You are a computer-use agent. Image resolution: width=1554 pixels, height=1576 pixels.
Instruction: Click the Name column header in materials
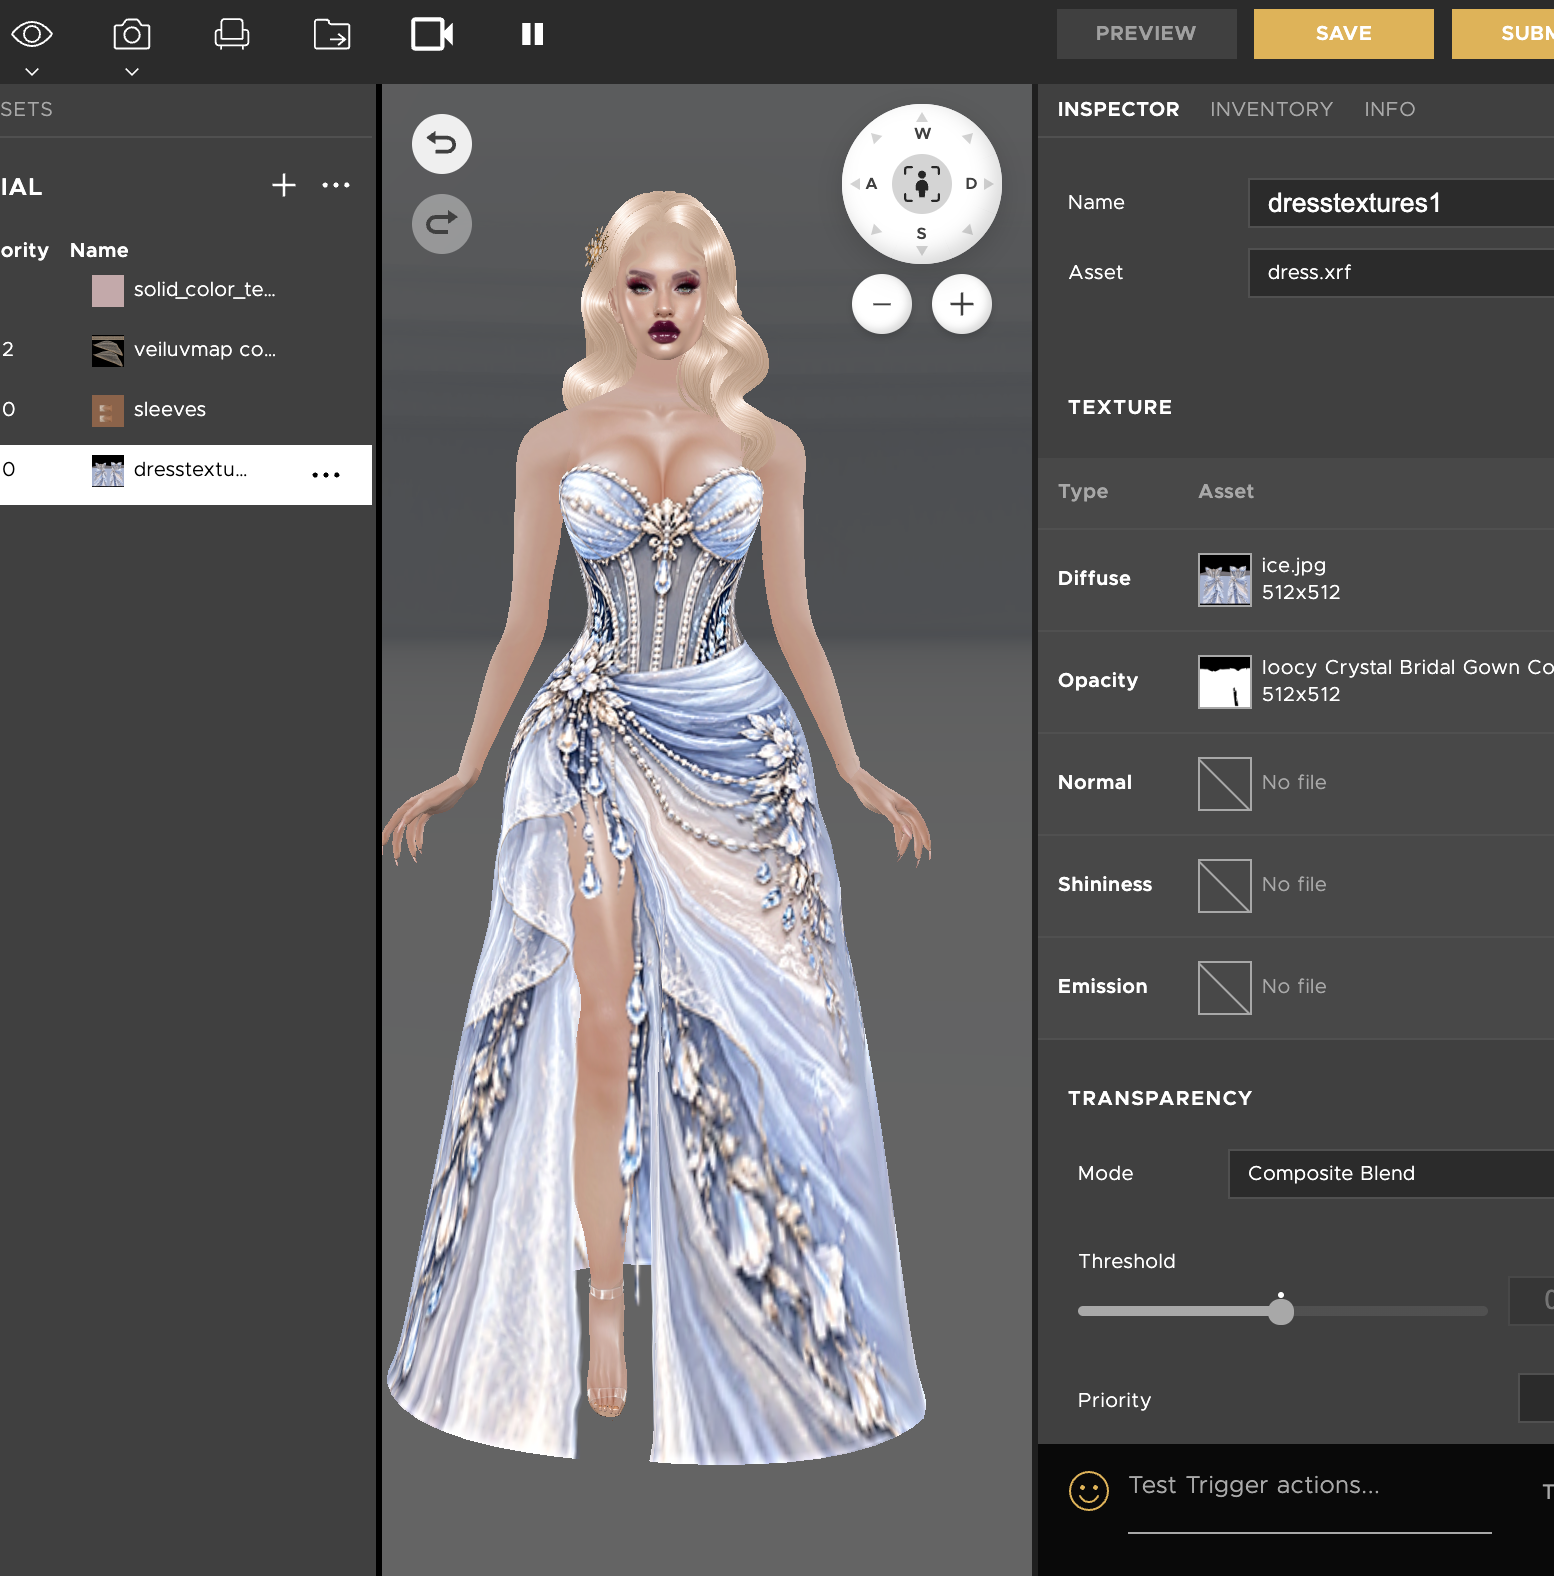99,250
